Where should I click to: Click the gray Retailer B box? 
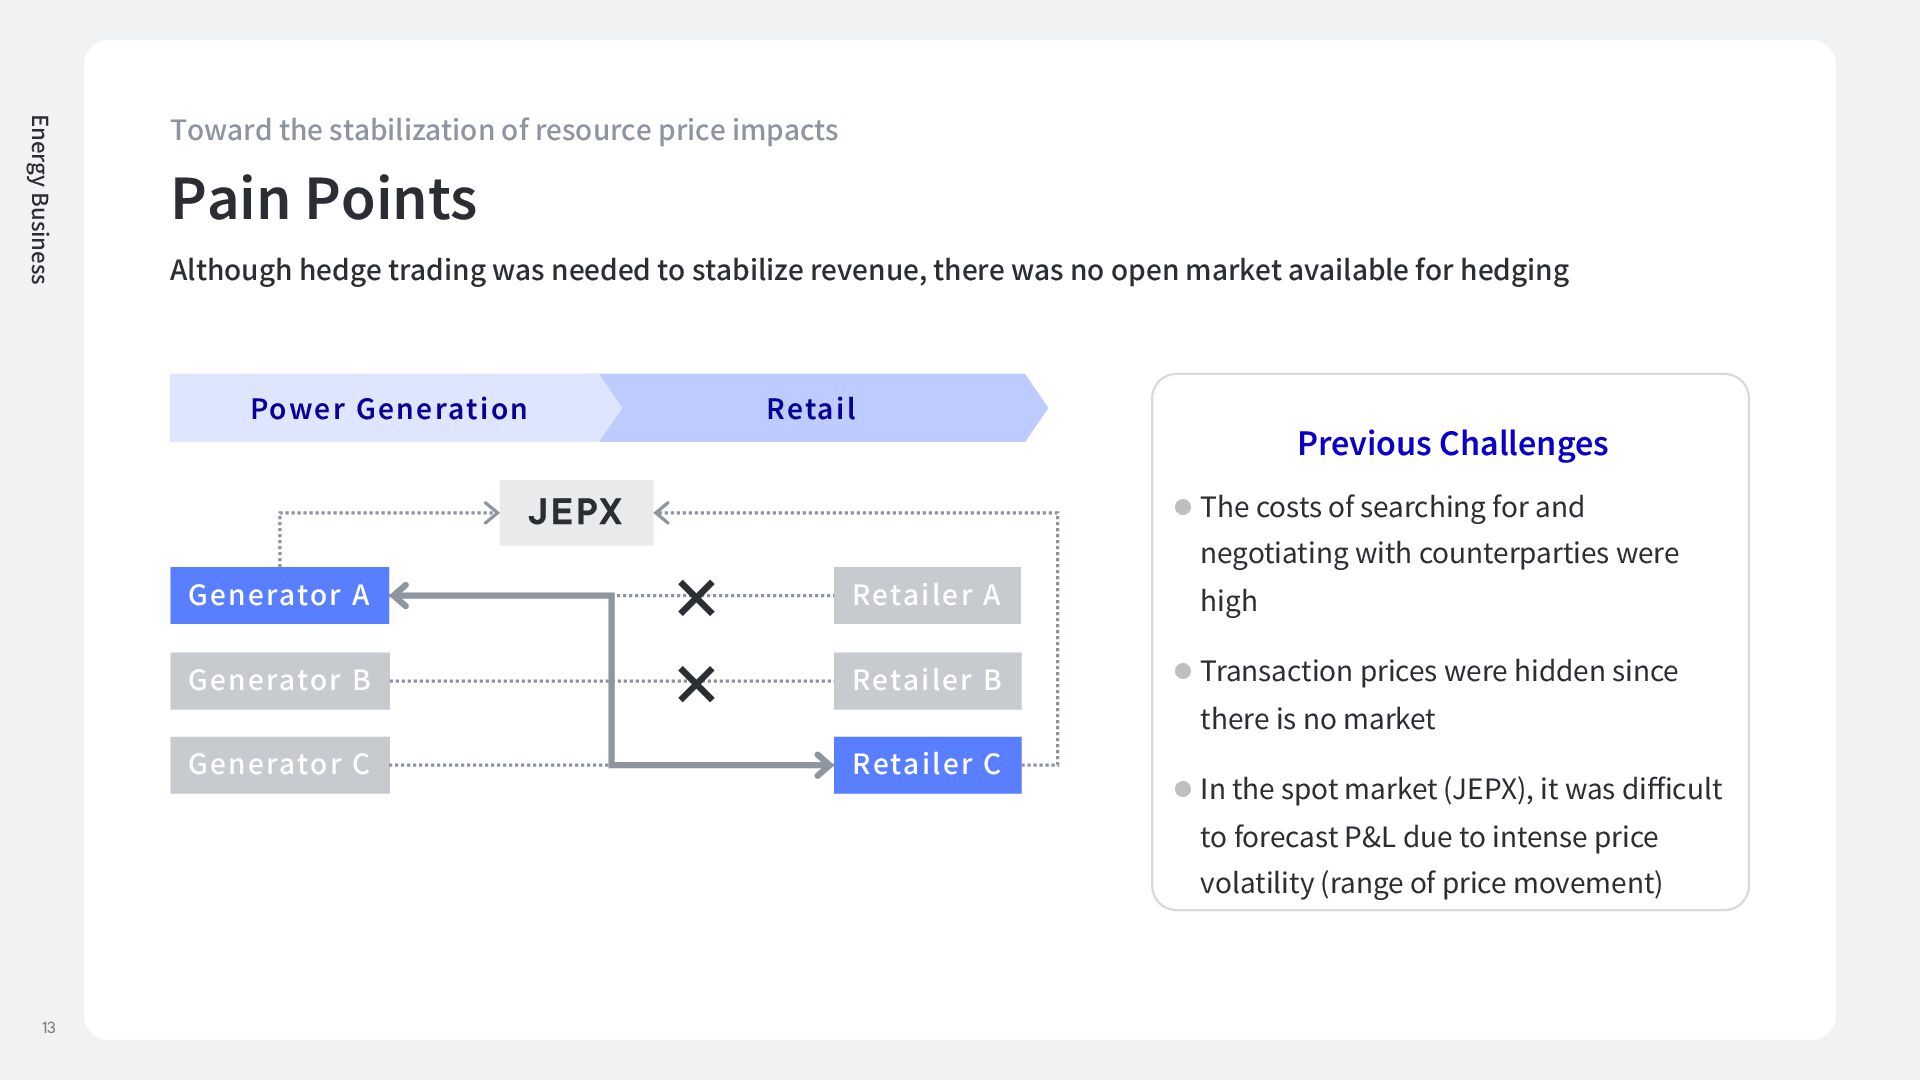927,681
